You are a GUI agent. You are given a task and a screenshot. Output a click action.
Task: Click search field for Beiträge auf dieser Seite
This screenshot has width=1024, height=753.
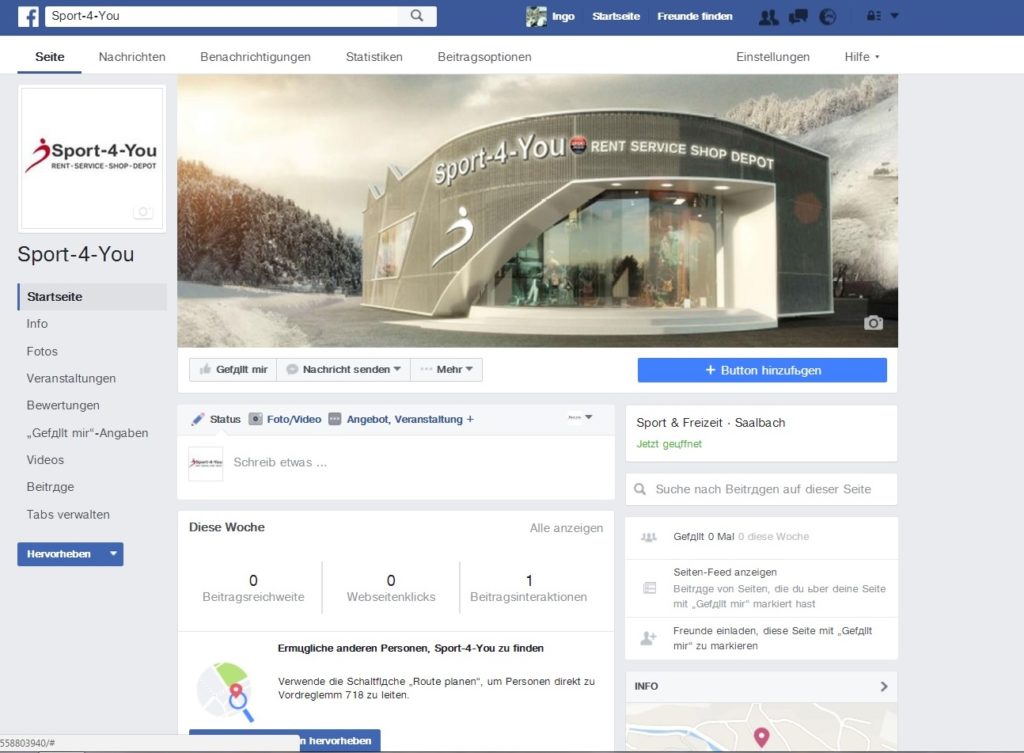pos(761,489)
